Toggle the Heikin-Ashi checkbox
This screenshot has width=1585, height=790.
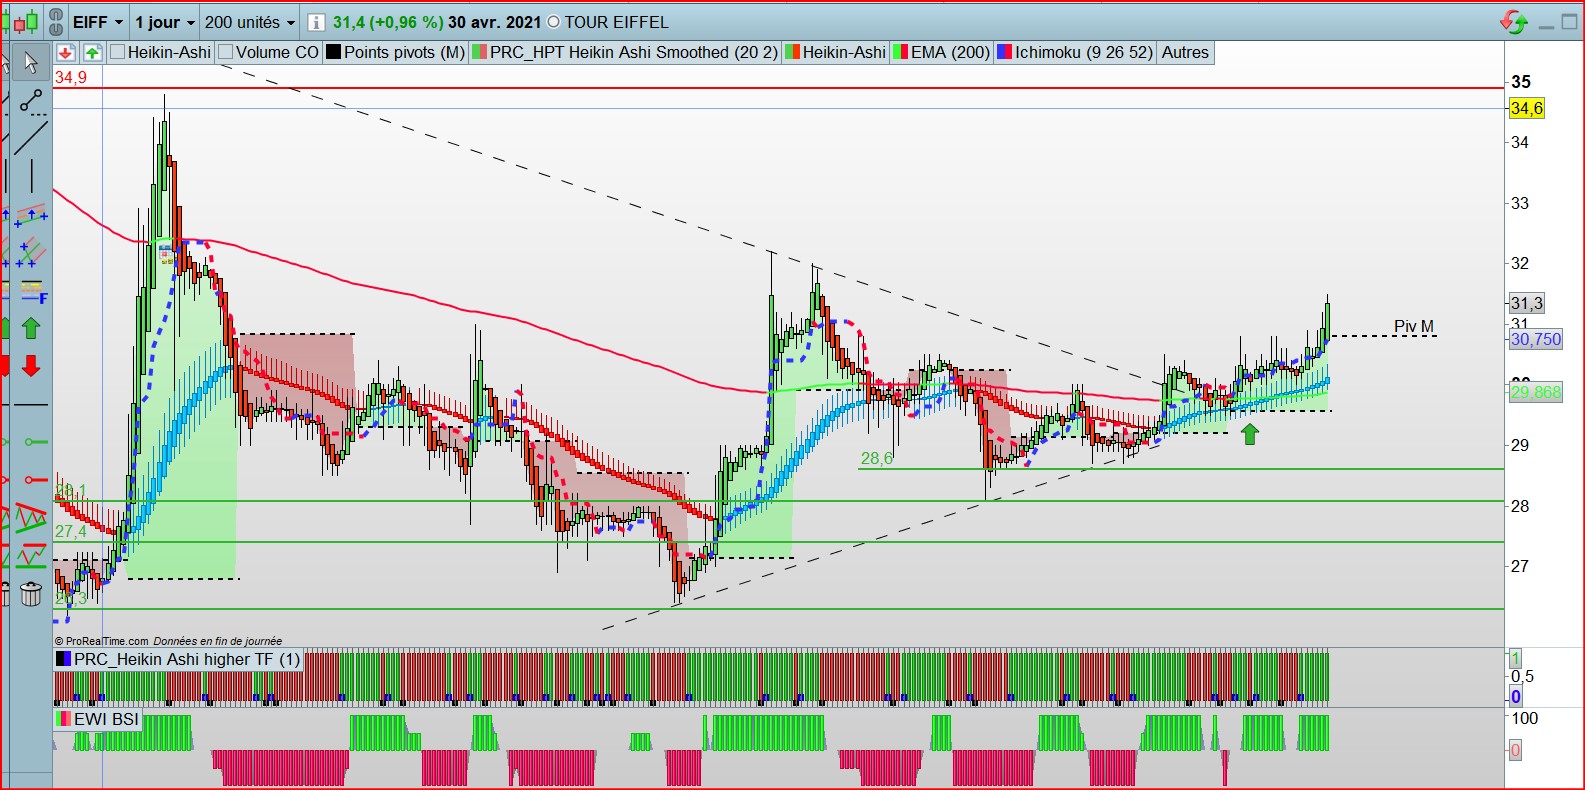[x=118, y=52]
